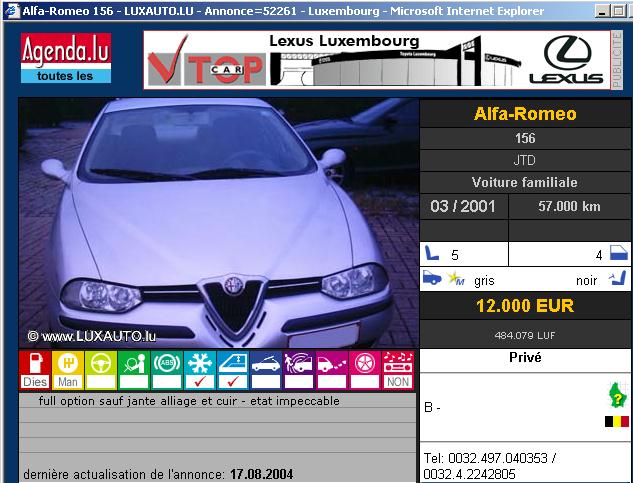
Task: Click the phone number '0032.497.040353'
Action: (498, 458)
